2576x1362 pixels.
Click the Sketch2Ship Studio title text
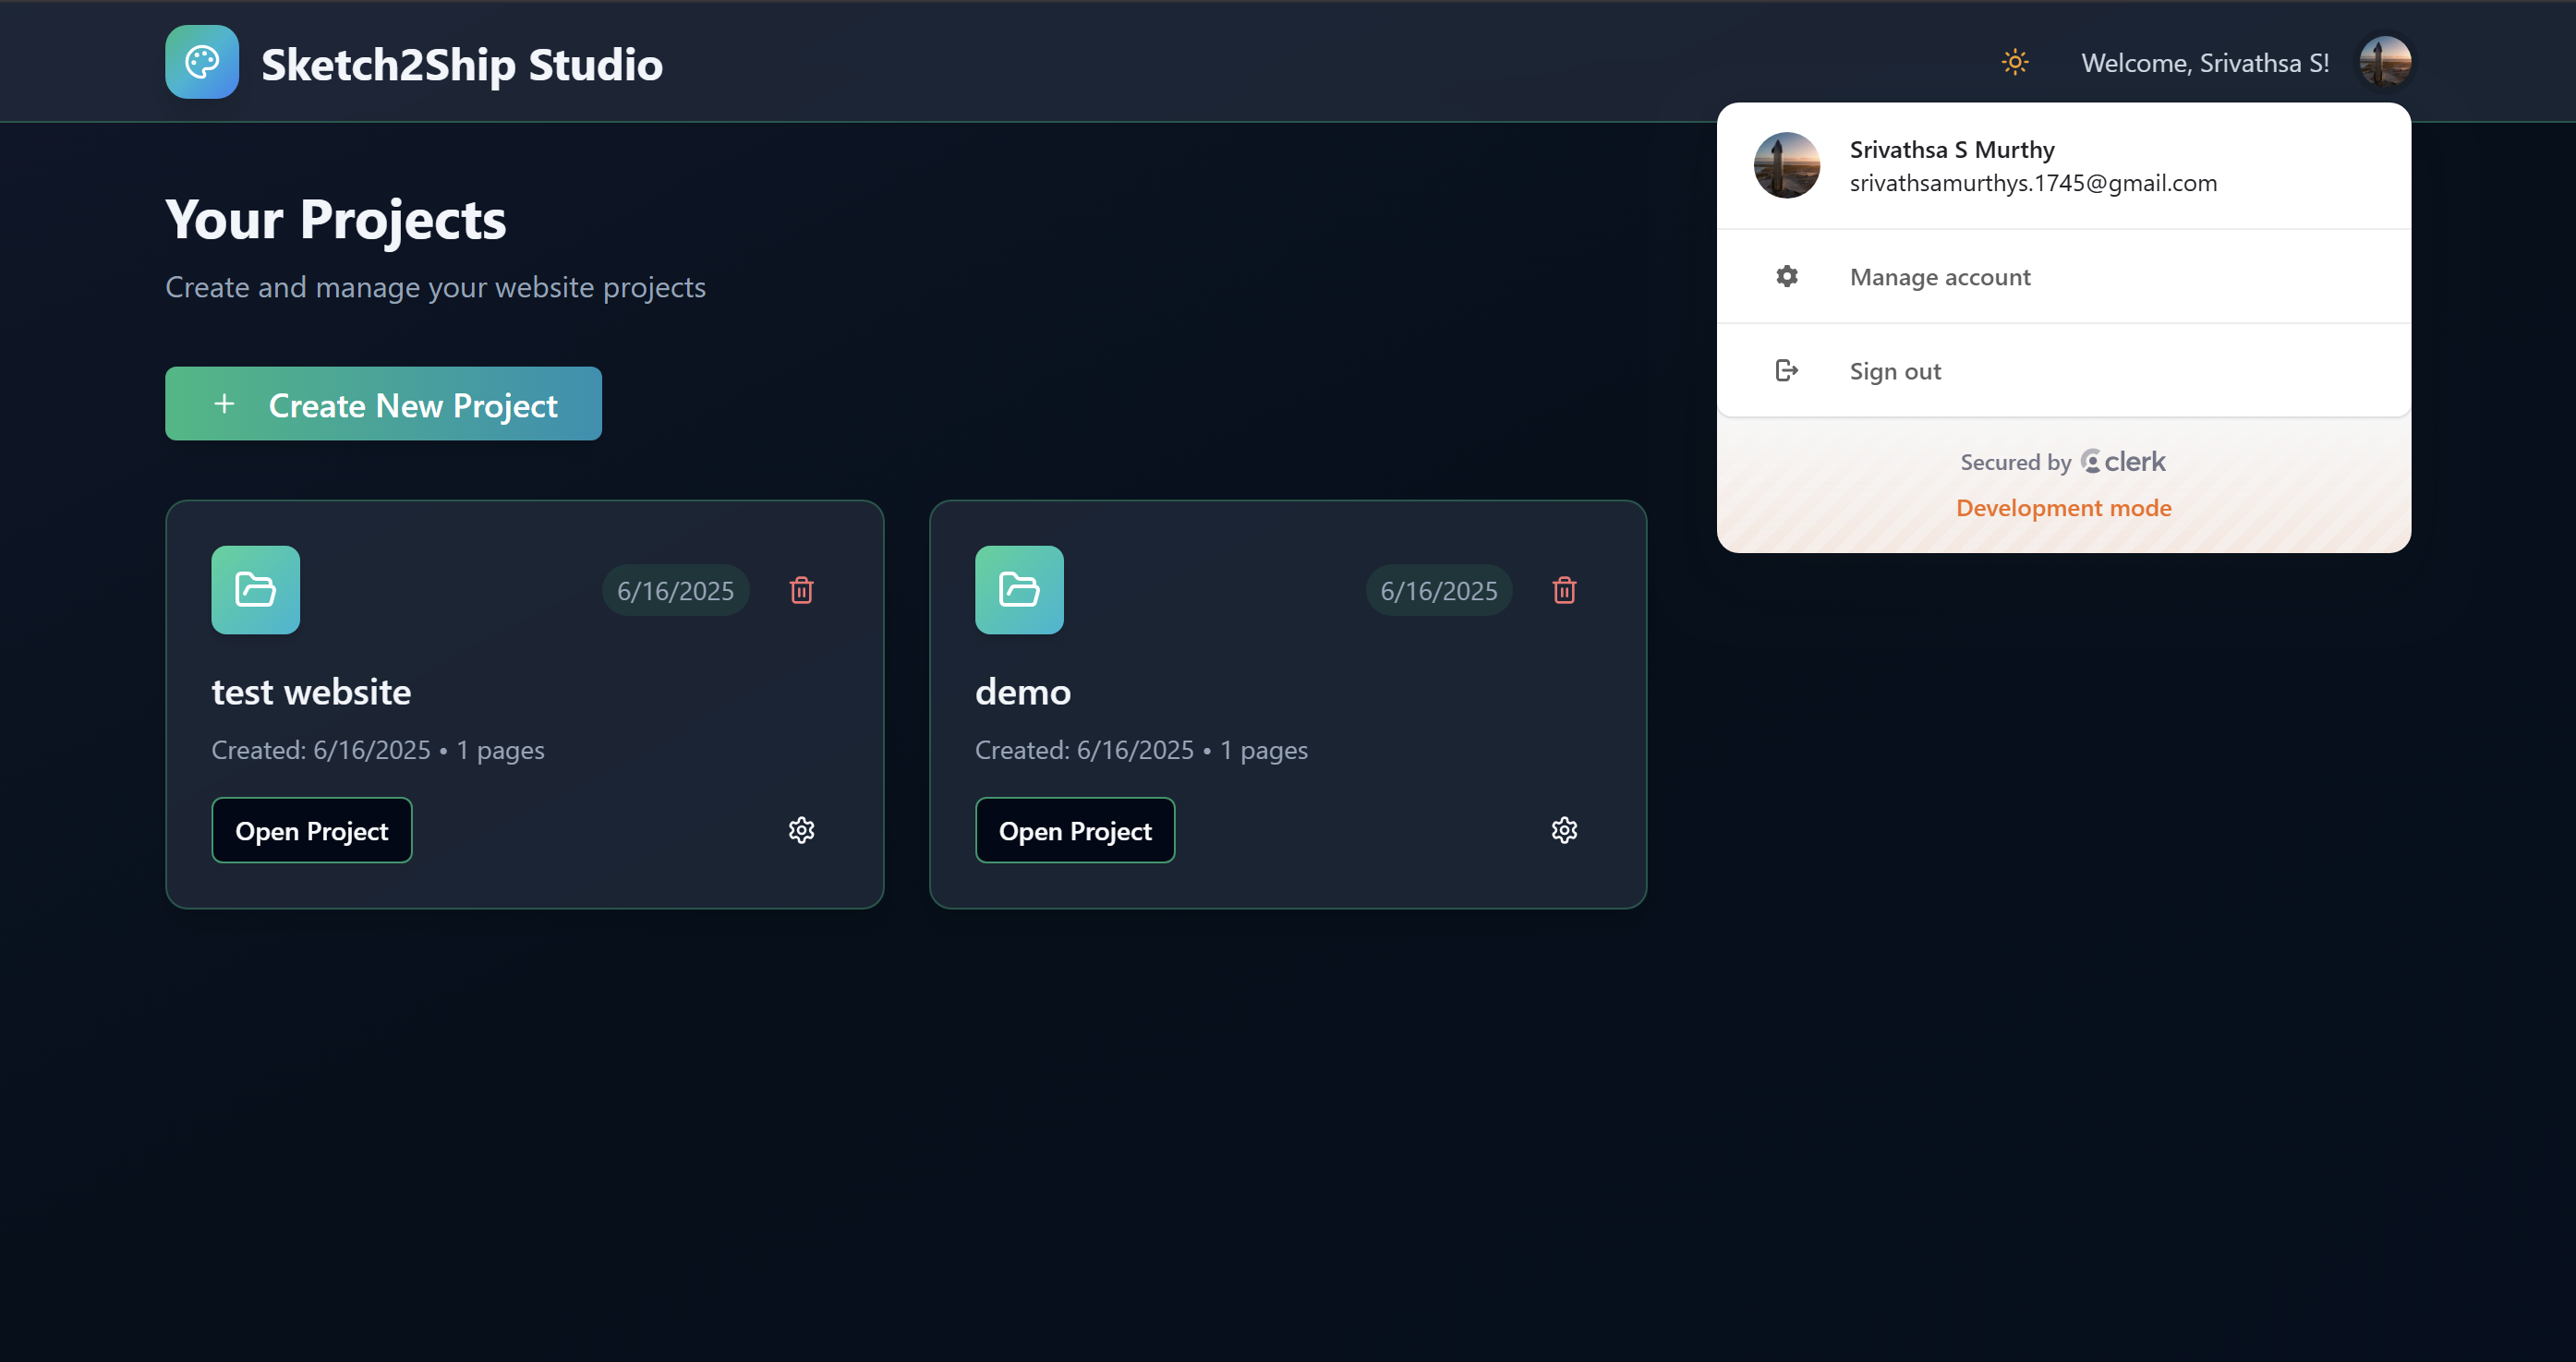click(x=461, y=65)
